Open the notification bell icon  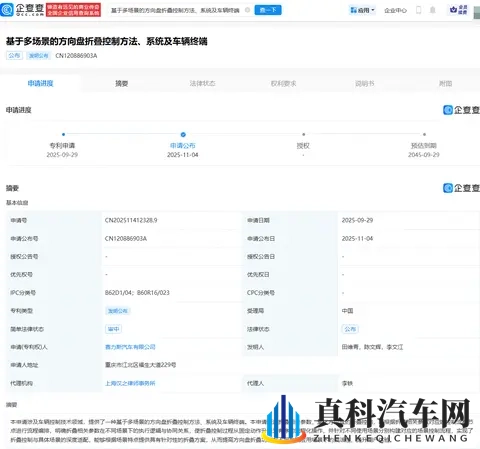pyautogui.click(x=433, y=10)
